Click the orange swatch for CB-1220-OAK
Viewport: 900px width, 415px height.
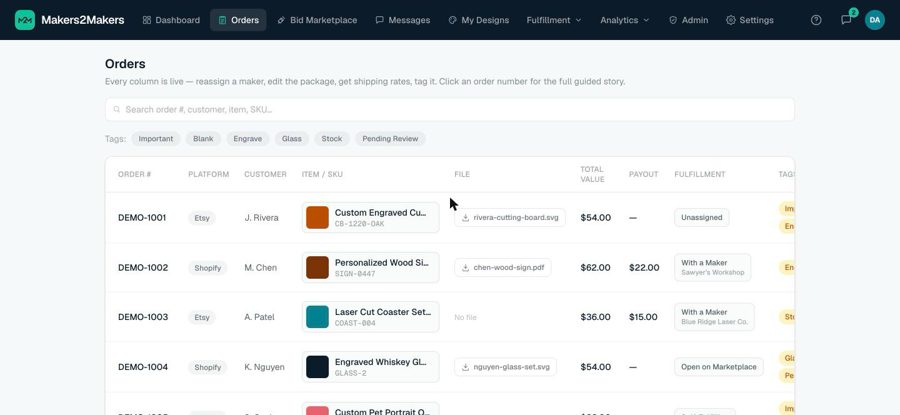click(317, 218)
